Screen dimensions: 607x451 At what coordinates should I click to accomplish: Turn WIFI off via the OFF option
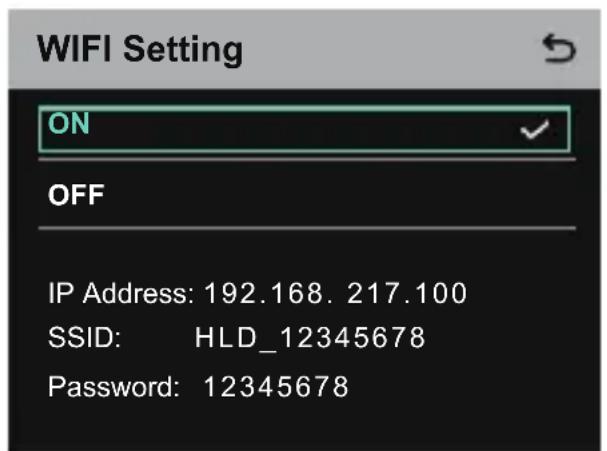[76, 195]
